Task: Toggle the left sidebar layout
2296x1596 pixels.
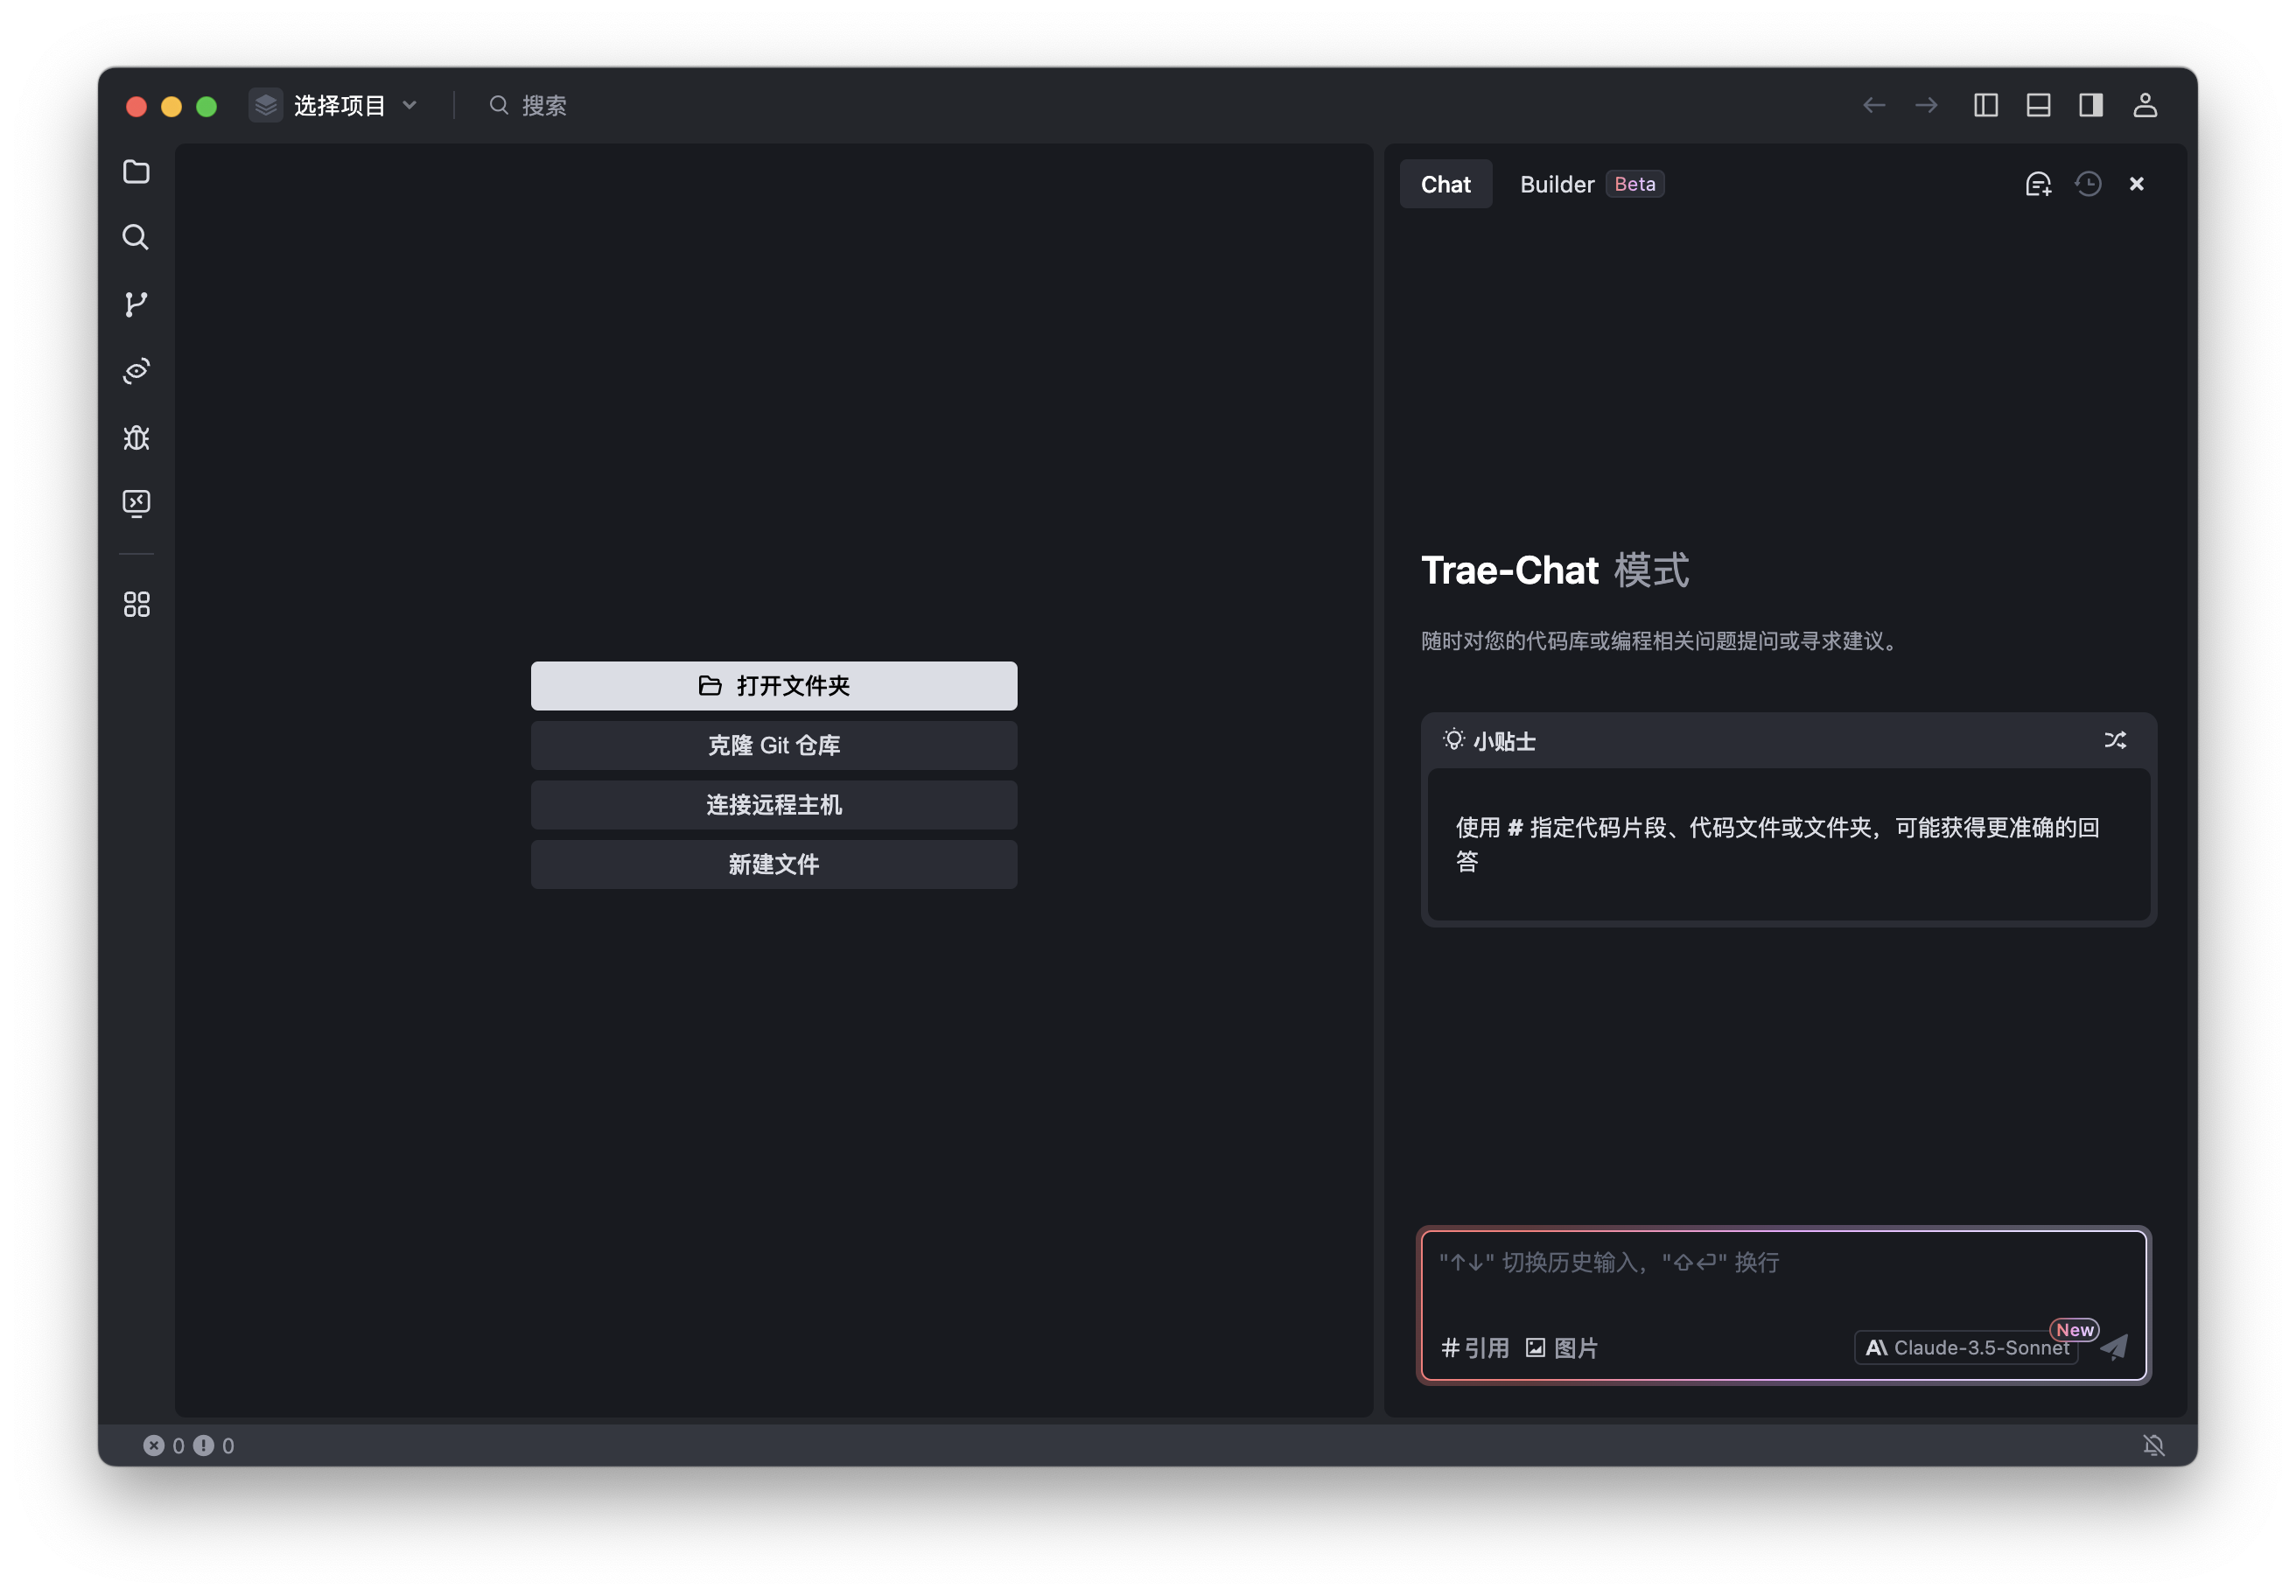Action: coord(1986,105)
